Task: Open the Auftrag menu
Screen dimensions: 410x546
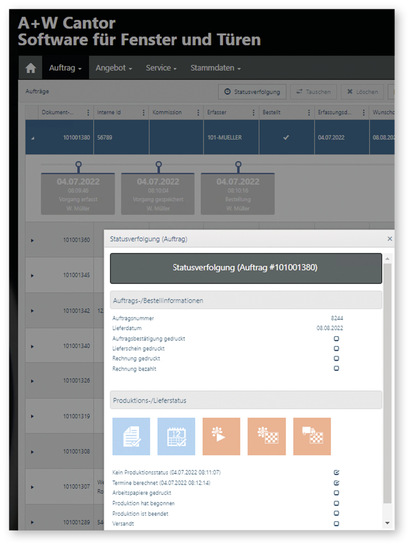Action: point(65,68)
